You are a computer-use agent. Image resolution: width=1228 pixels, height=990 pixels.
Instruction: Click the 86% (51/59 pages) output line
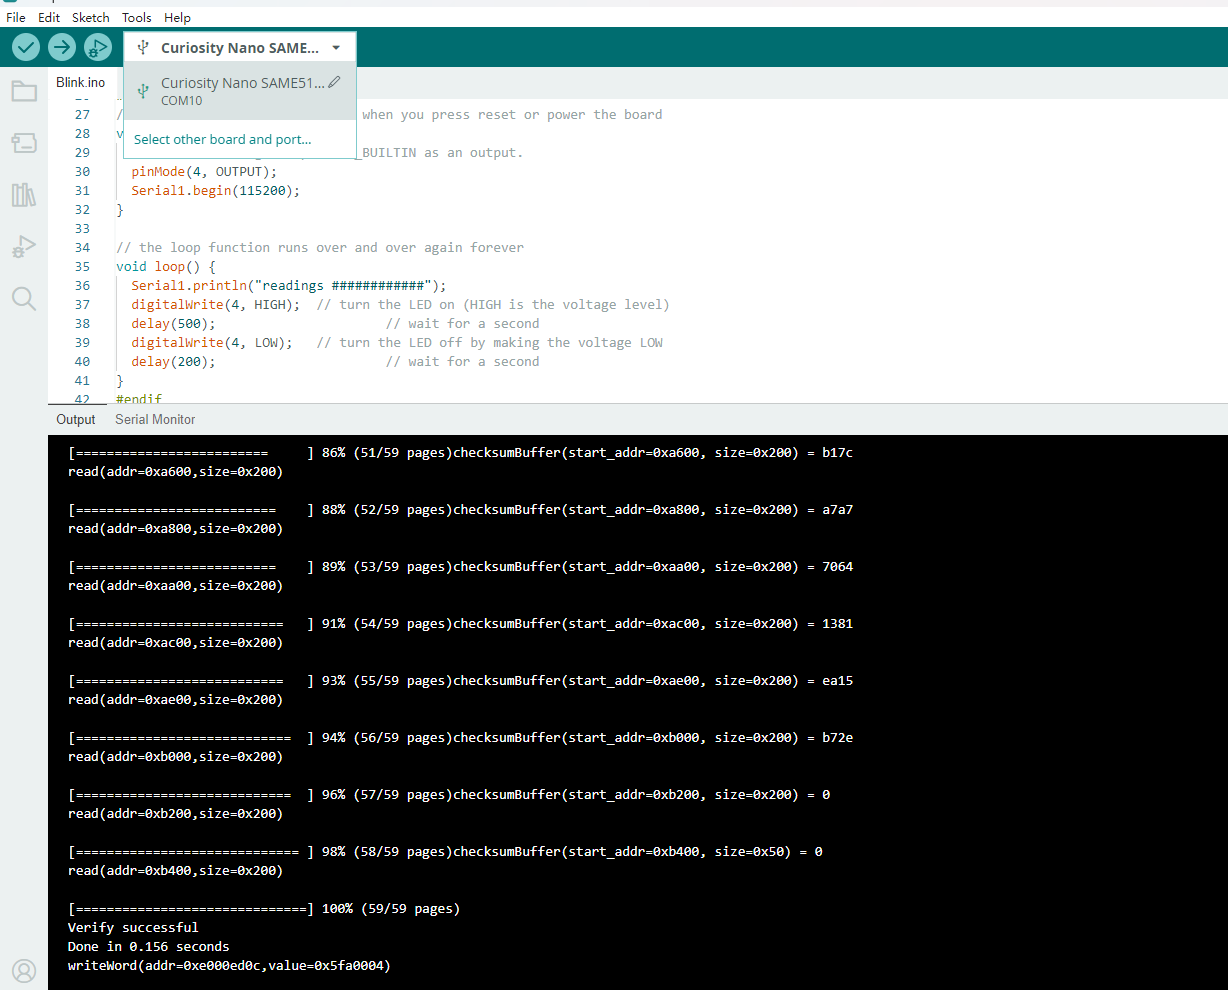(x=461, y=452)
